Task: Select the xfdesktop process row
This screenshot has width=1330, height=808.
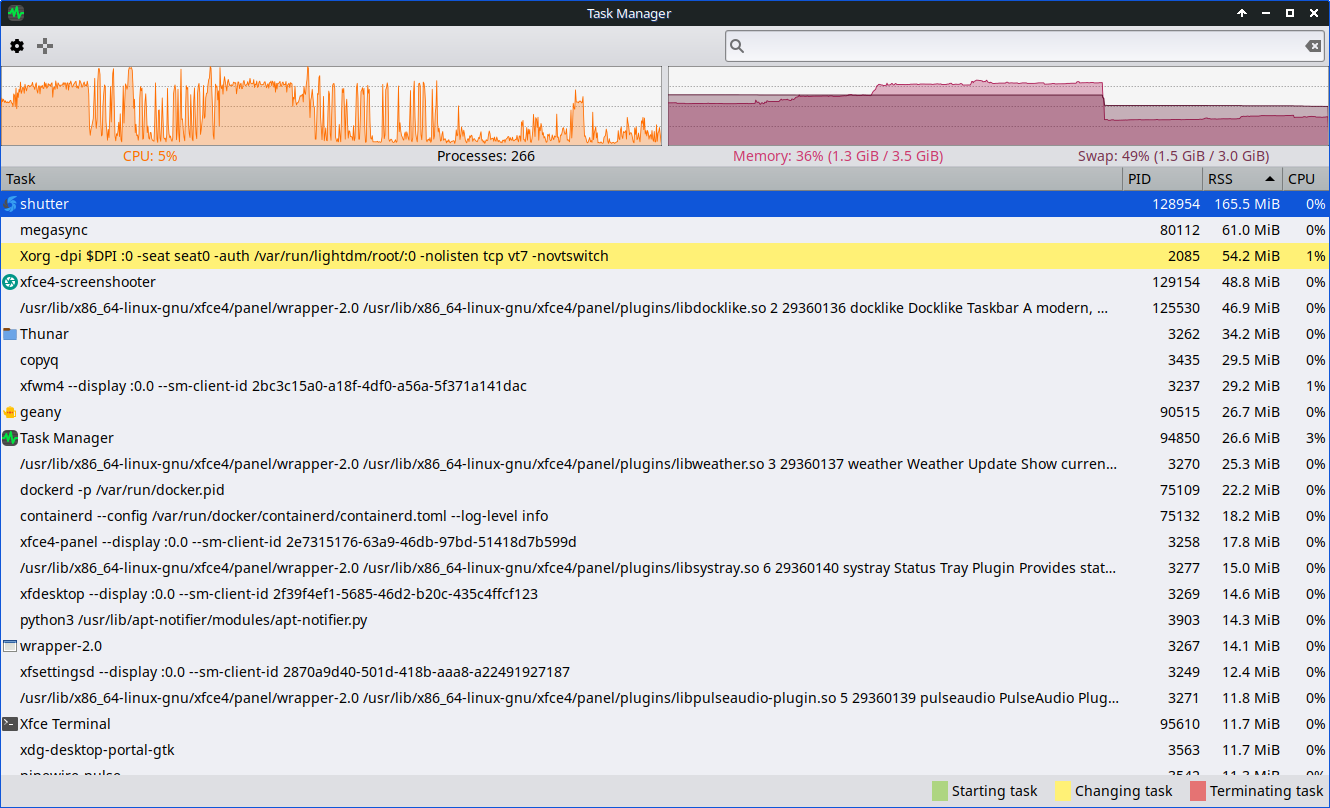Action: (x=665, y=594)
